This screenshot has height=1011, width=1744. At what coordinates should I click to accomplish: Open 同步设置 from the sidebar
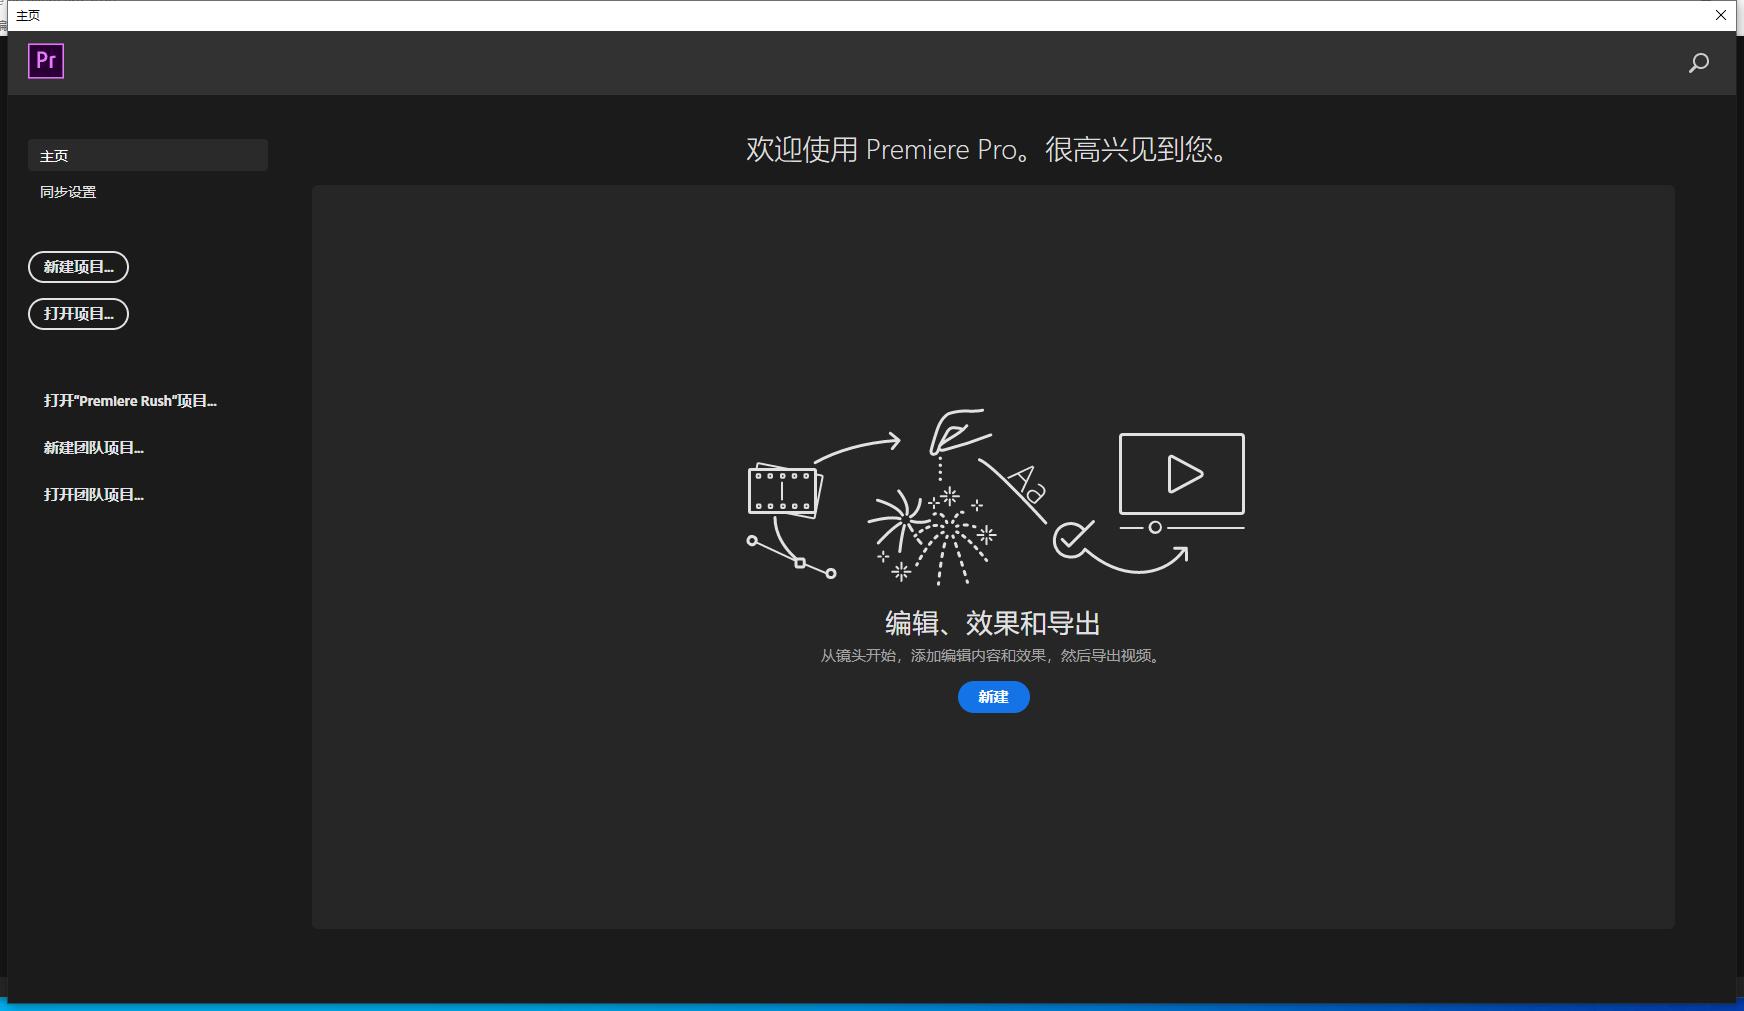pyautogui.click(x=67, y=191)
